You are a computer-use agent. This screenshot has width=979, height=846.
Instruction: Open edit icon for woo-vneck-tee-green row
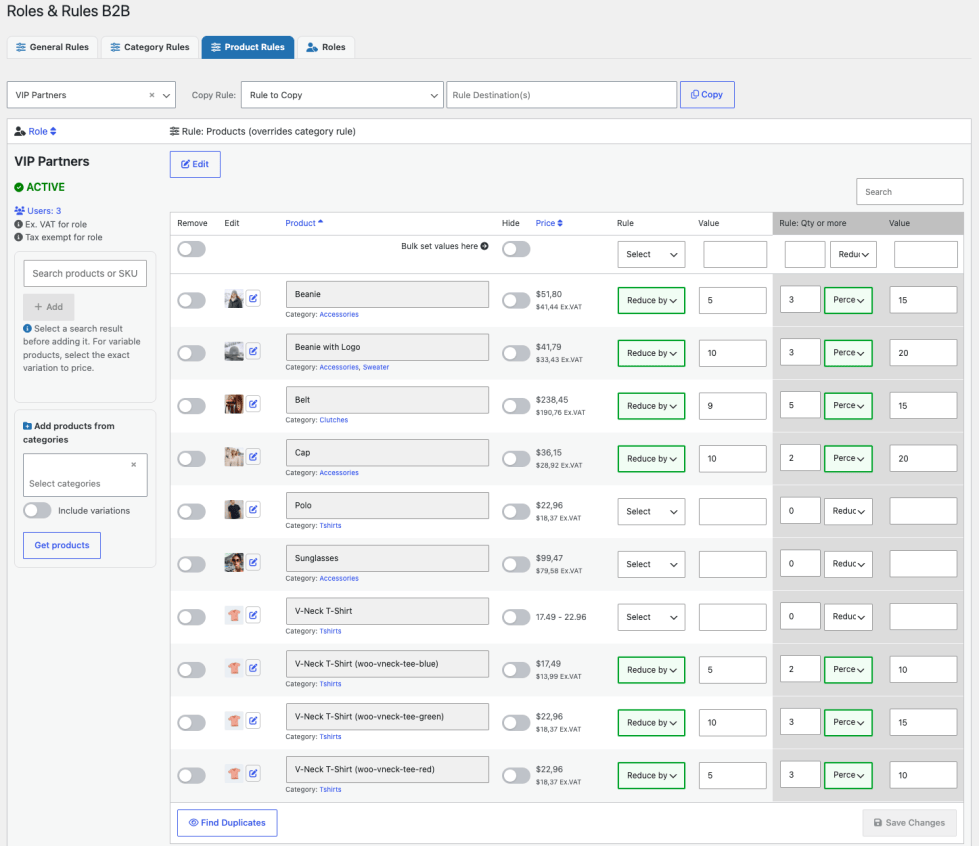[253, 721]
